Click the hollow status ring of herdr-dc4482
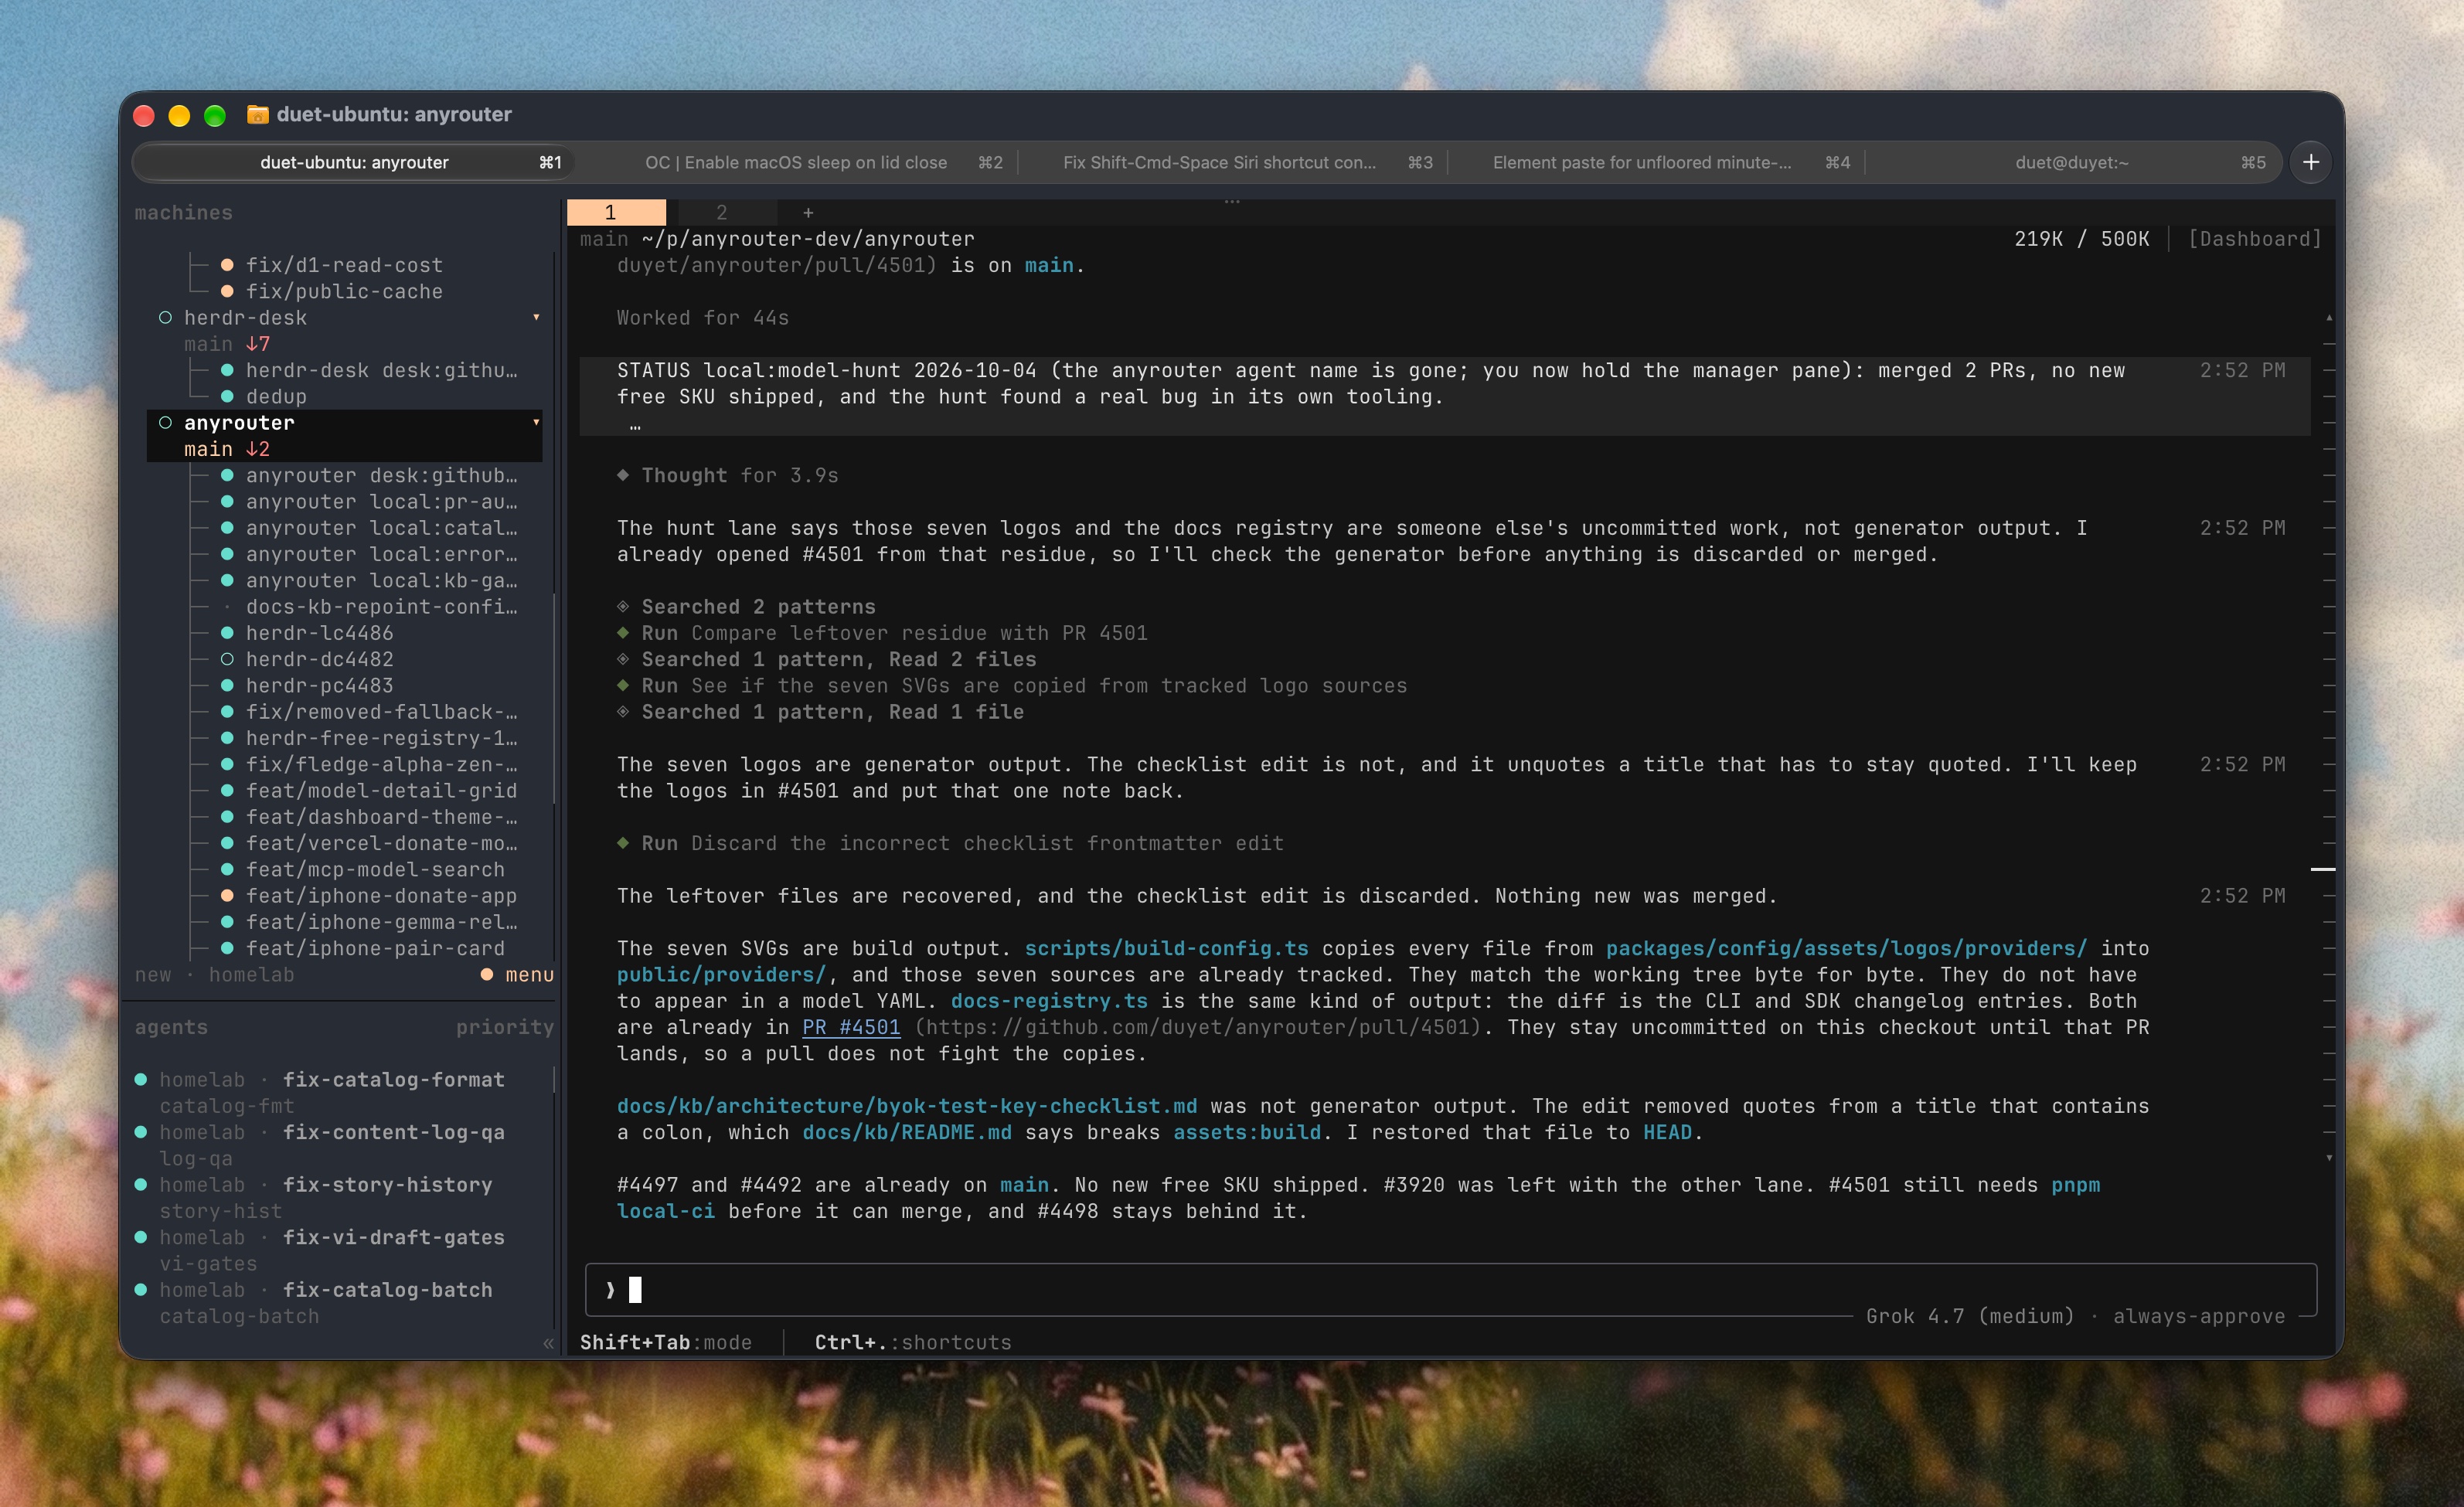The height and width of the screenshot is (1507, 2464). (x=227, y=659)
